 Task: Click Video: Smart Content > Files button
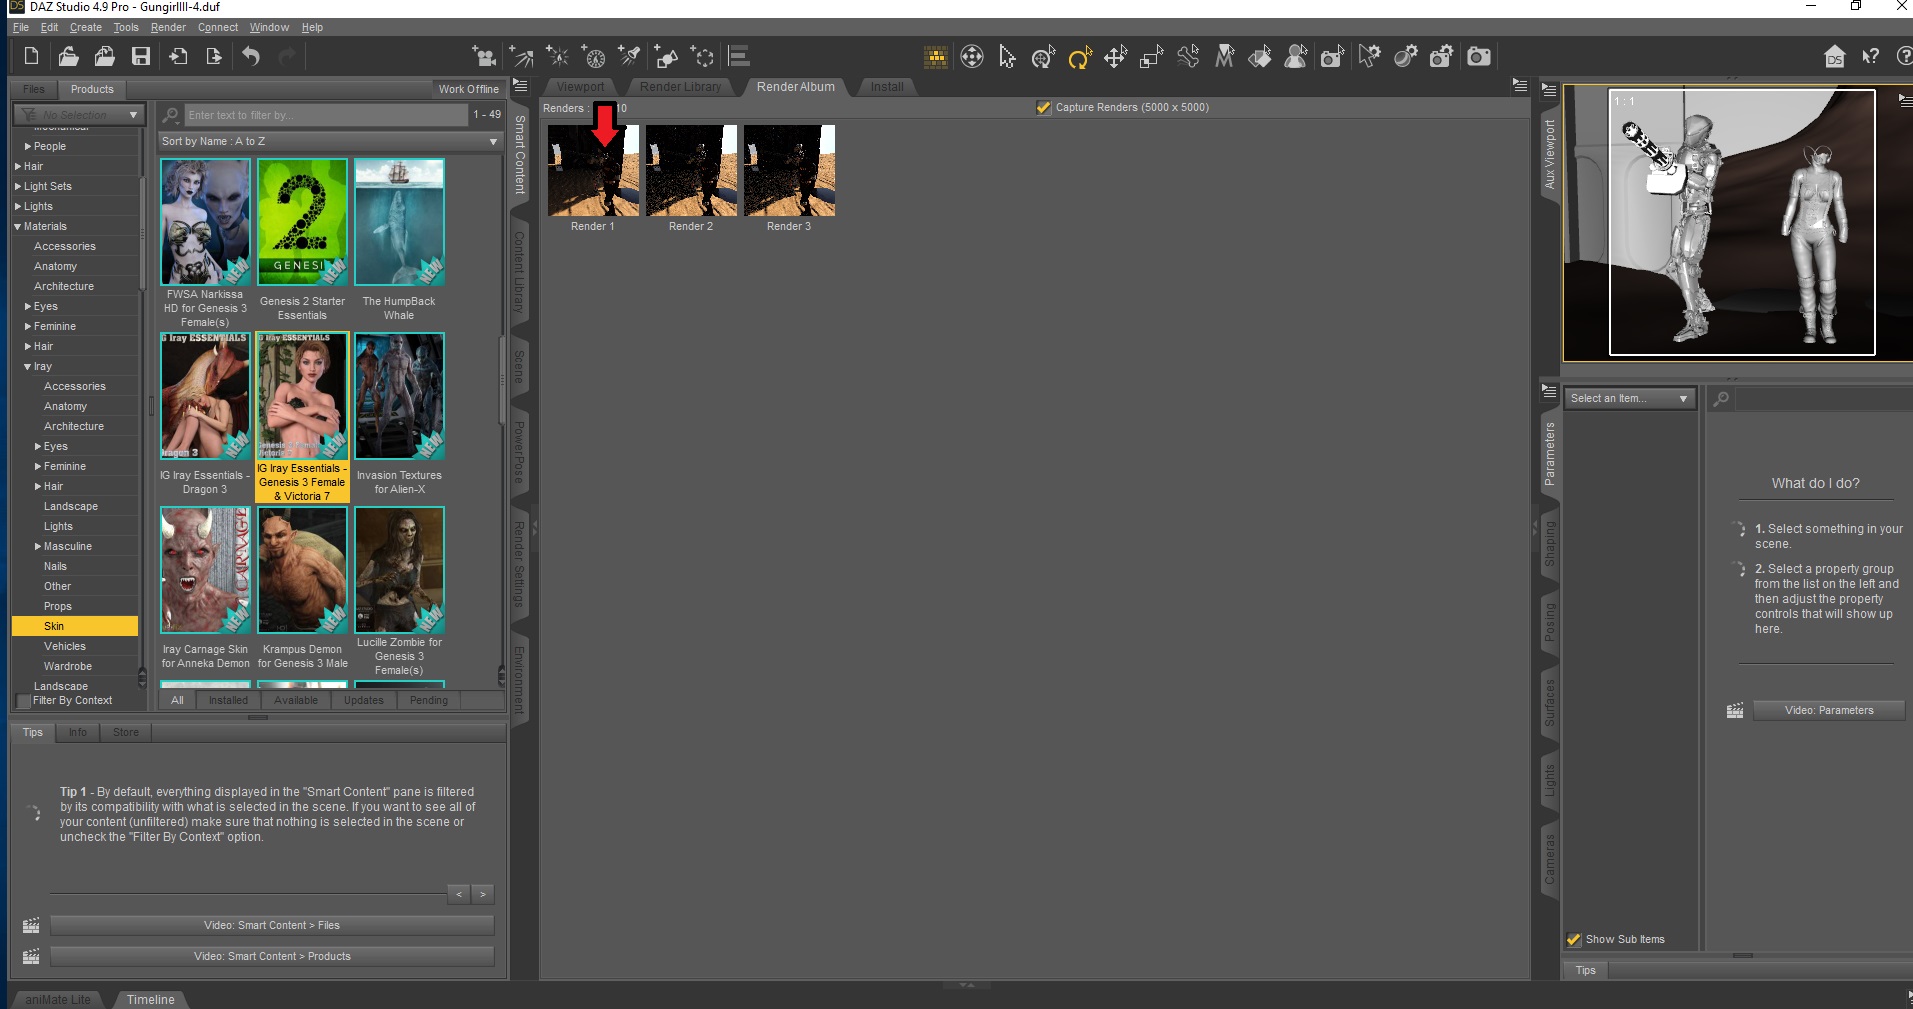tap(272, 925)
